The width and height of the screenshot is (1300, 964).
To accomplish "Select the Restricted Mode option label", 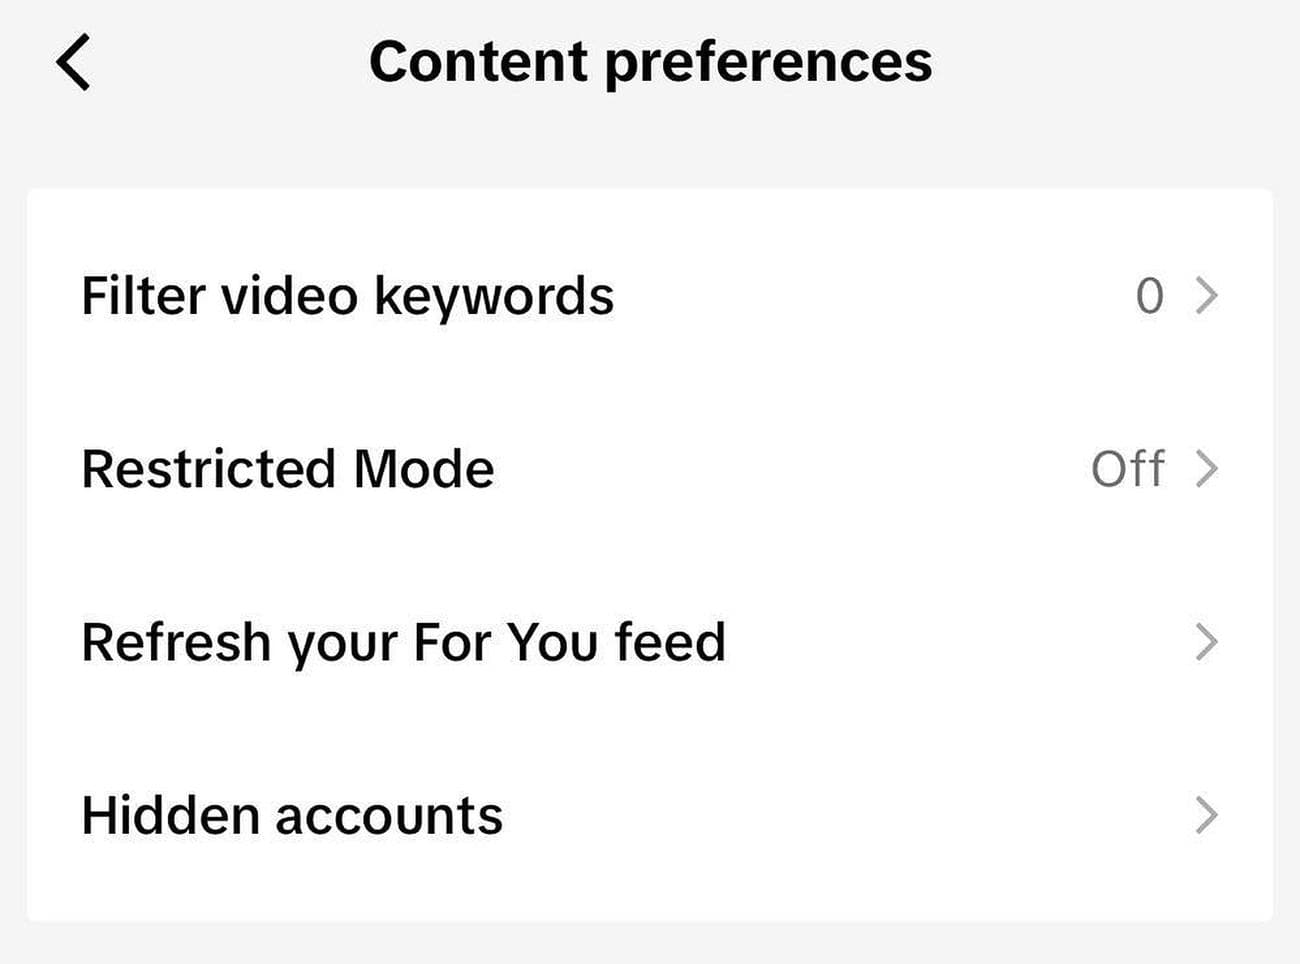I will [x=288, y=469].
